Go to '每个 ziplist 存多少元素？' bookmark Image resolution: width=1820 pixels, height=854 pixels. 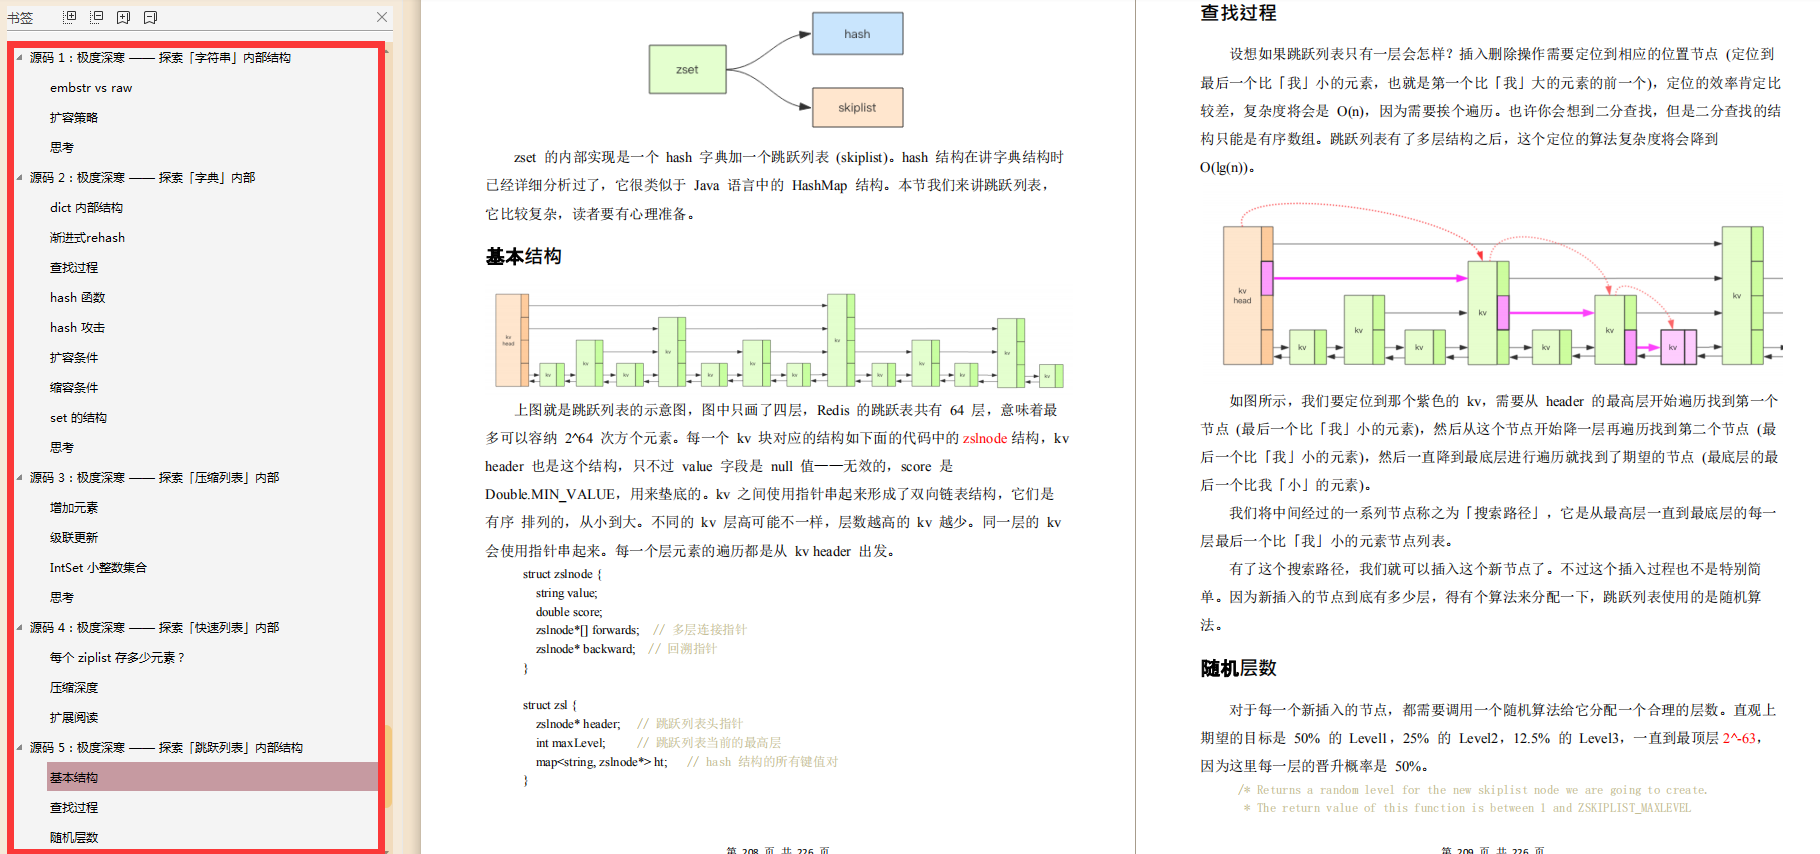pyautogui.click(x=117, y=658)
